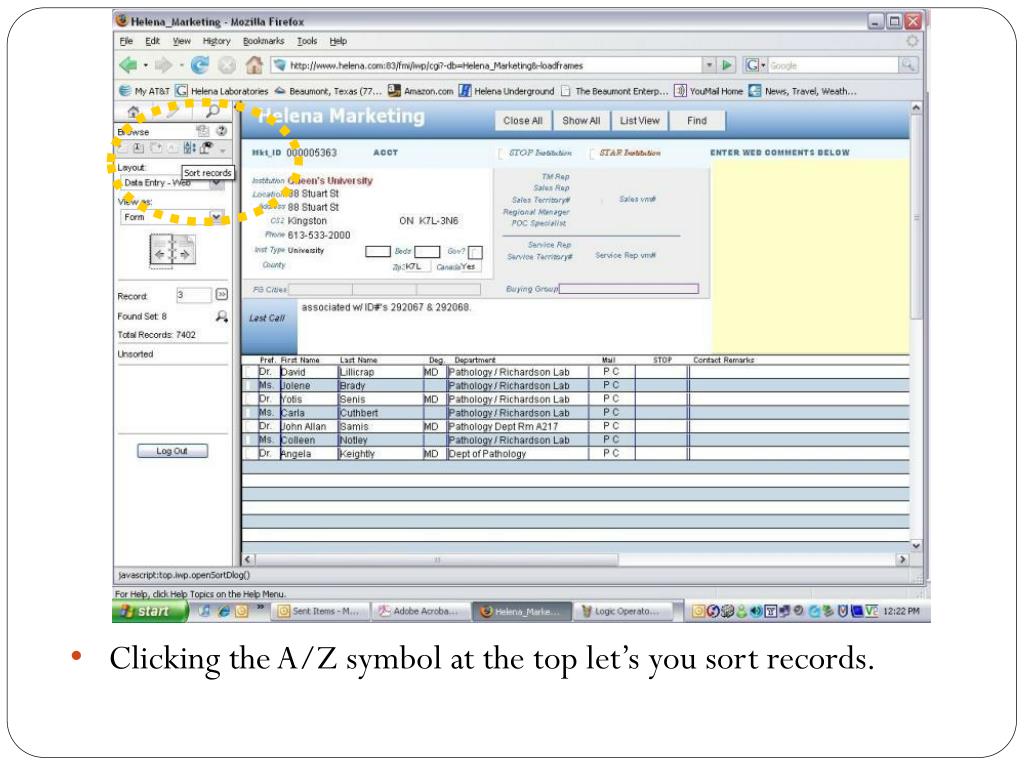The width and height of the screenshot is (1024, 768).
Task: Open the View menu
Action: point(182,40)
